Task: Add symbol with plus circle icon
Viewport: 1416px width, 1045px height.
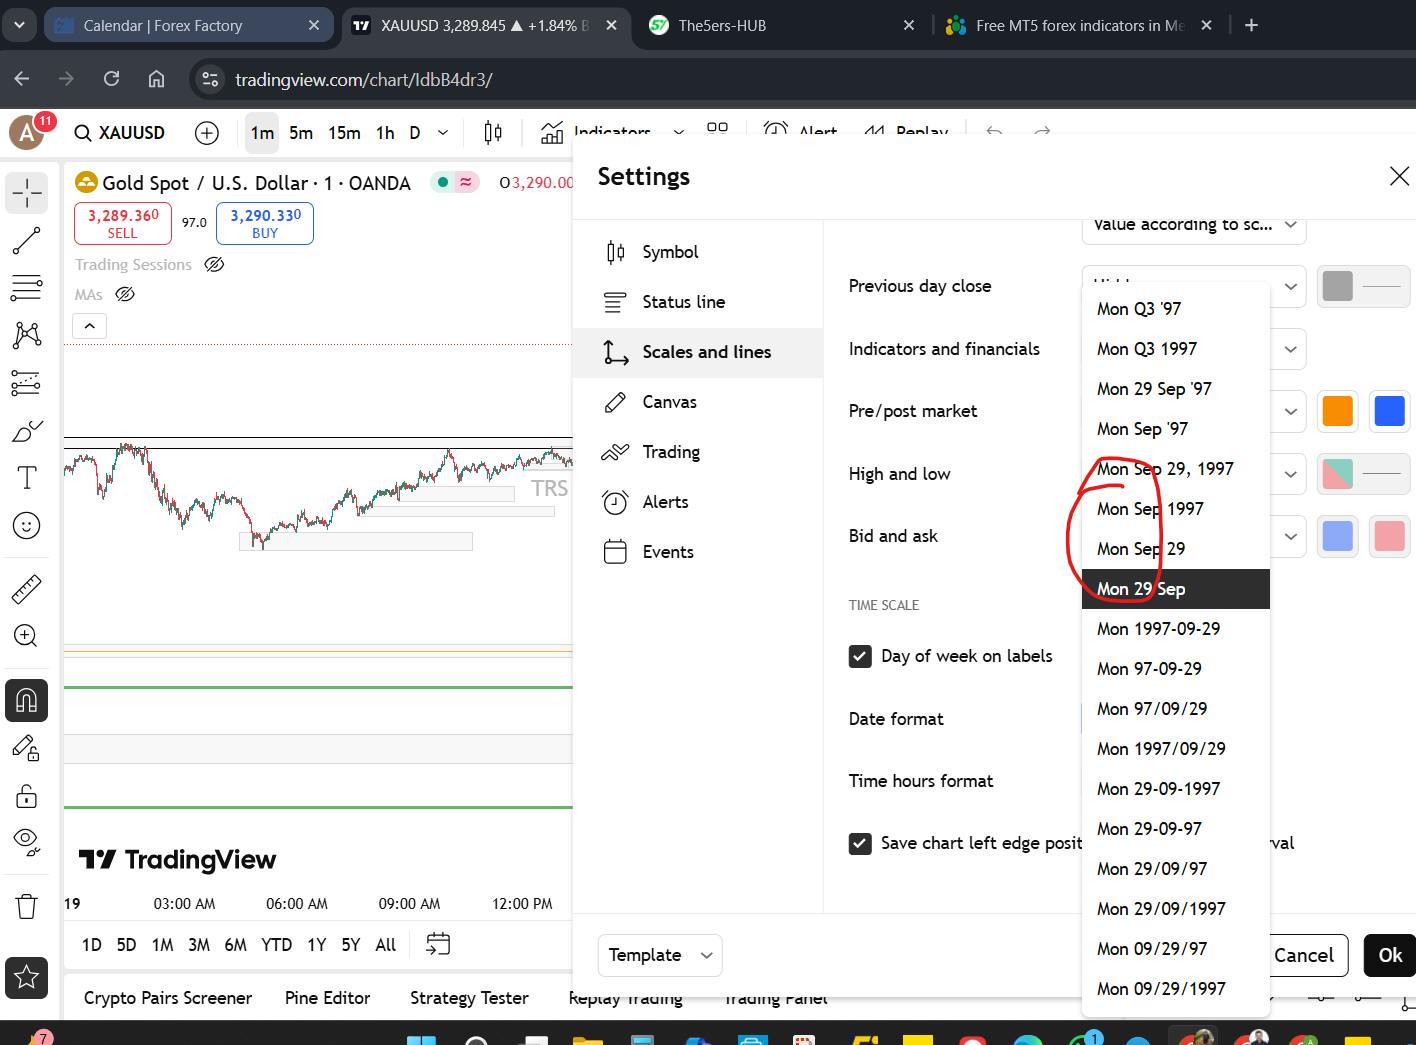Action: tap(207, 132)
